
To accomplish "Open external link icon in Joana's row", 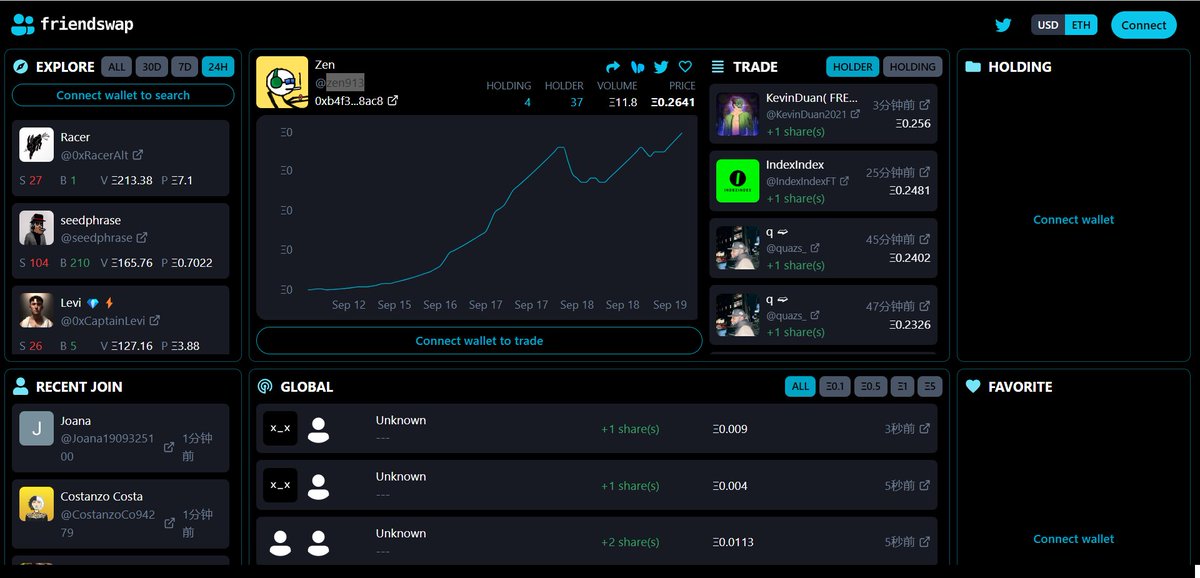I will pyautogui.click(x=169, y=447).
